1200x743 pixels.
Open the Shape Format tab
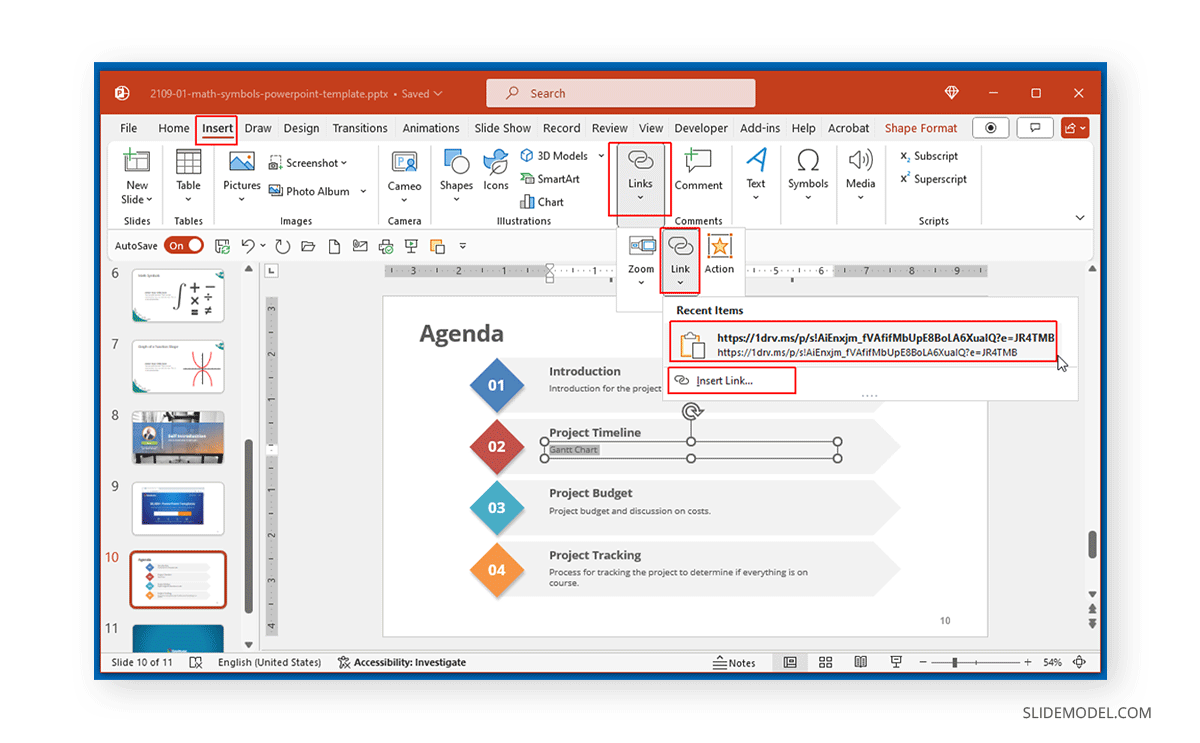coord(921,128)
